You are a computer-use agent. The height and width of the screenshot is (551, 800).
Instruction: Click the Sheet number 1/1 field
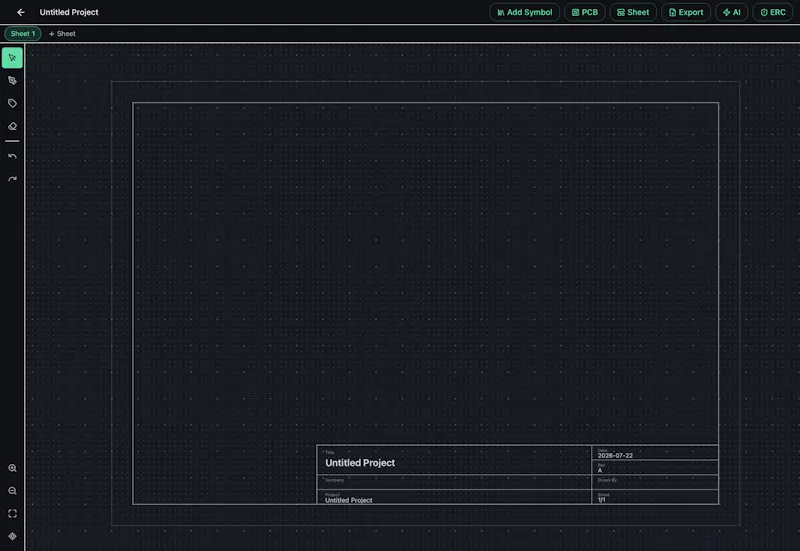[655, 497]
